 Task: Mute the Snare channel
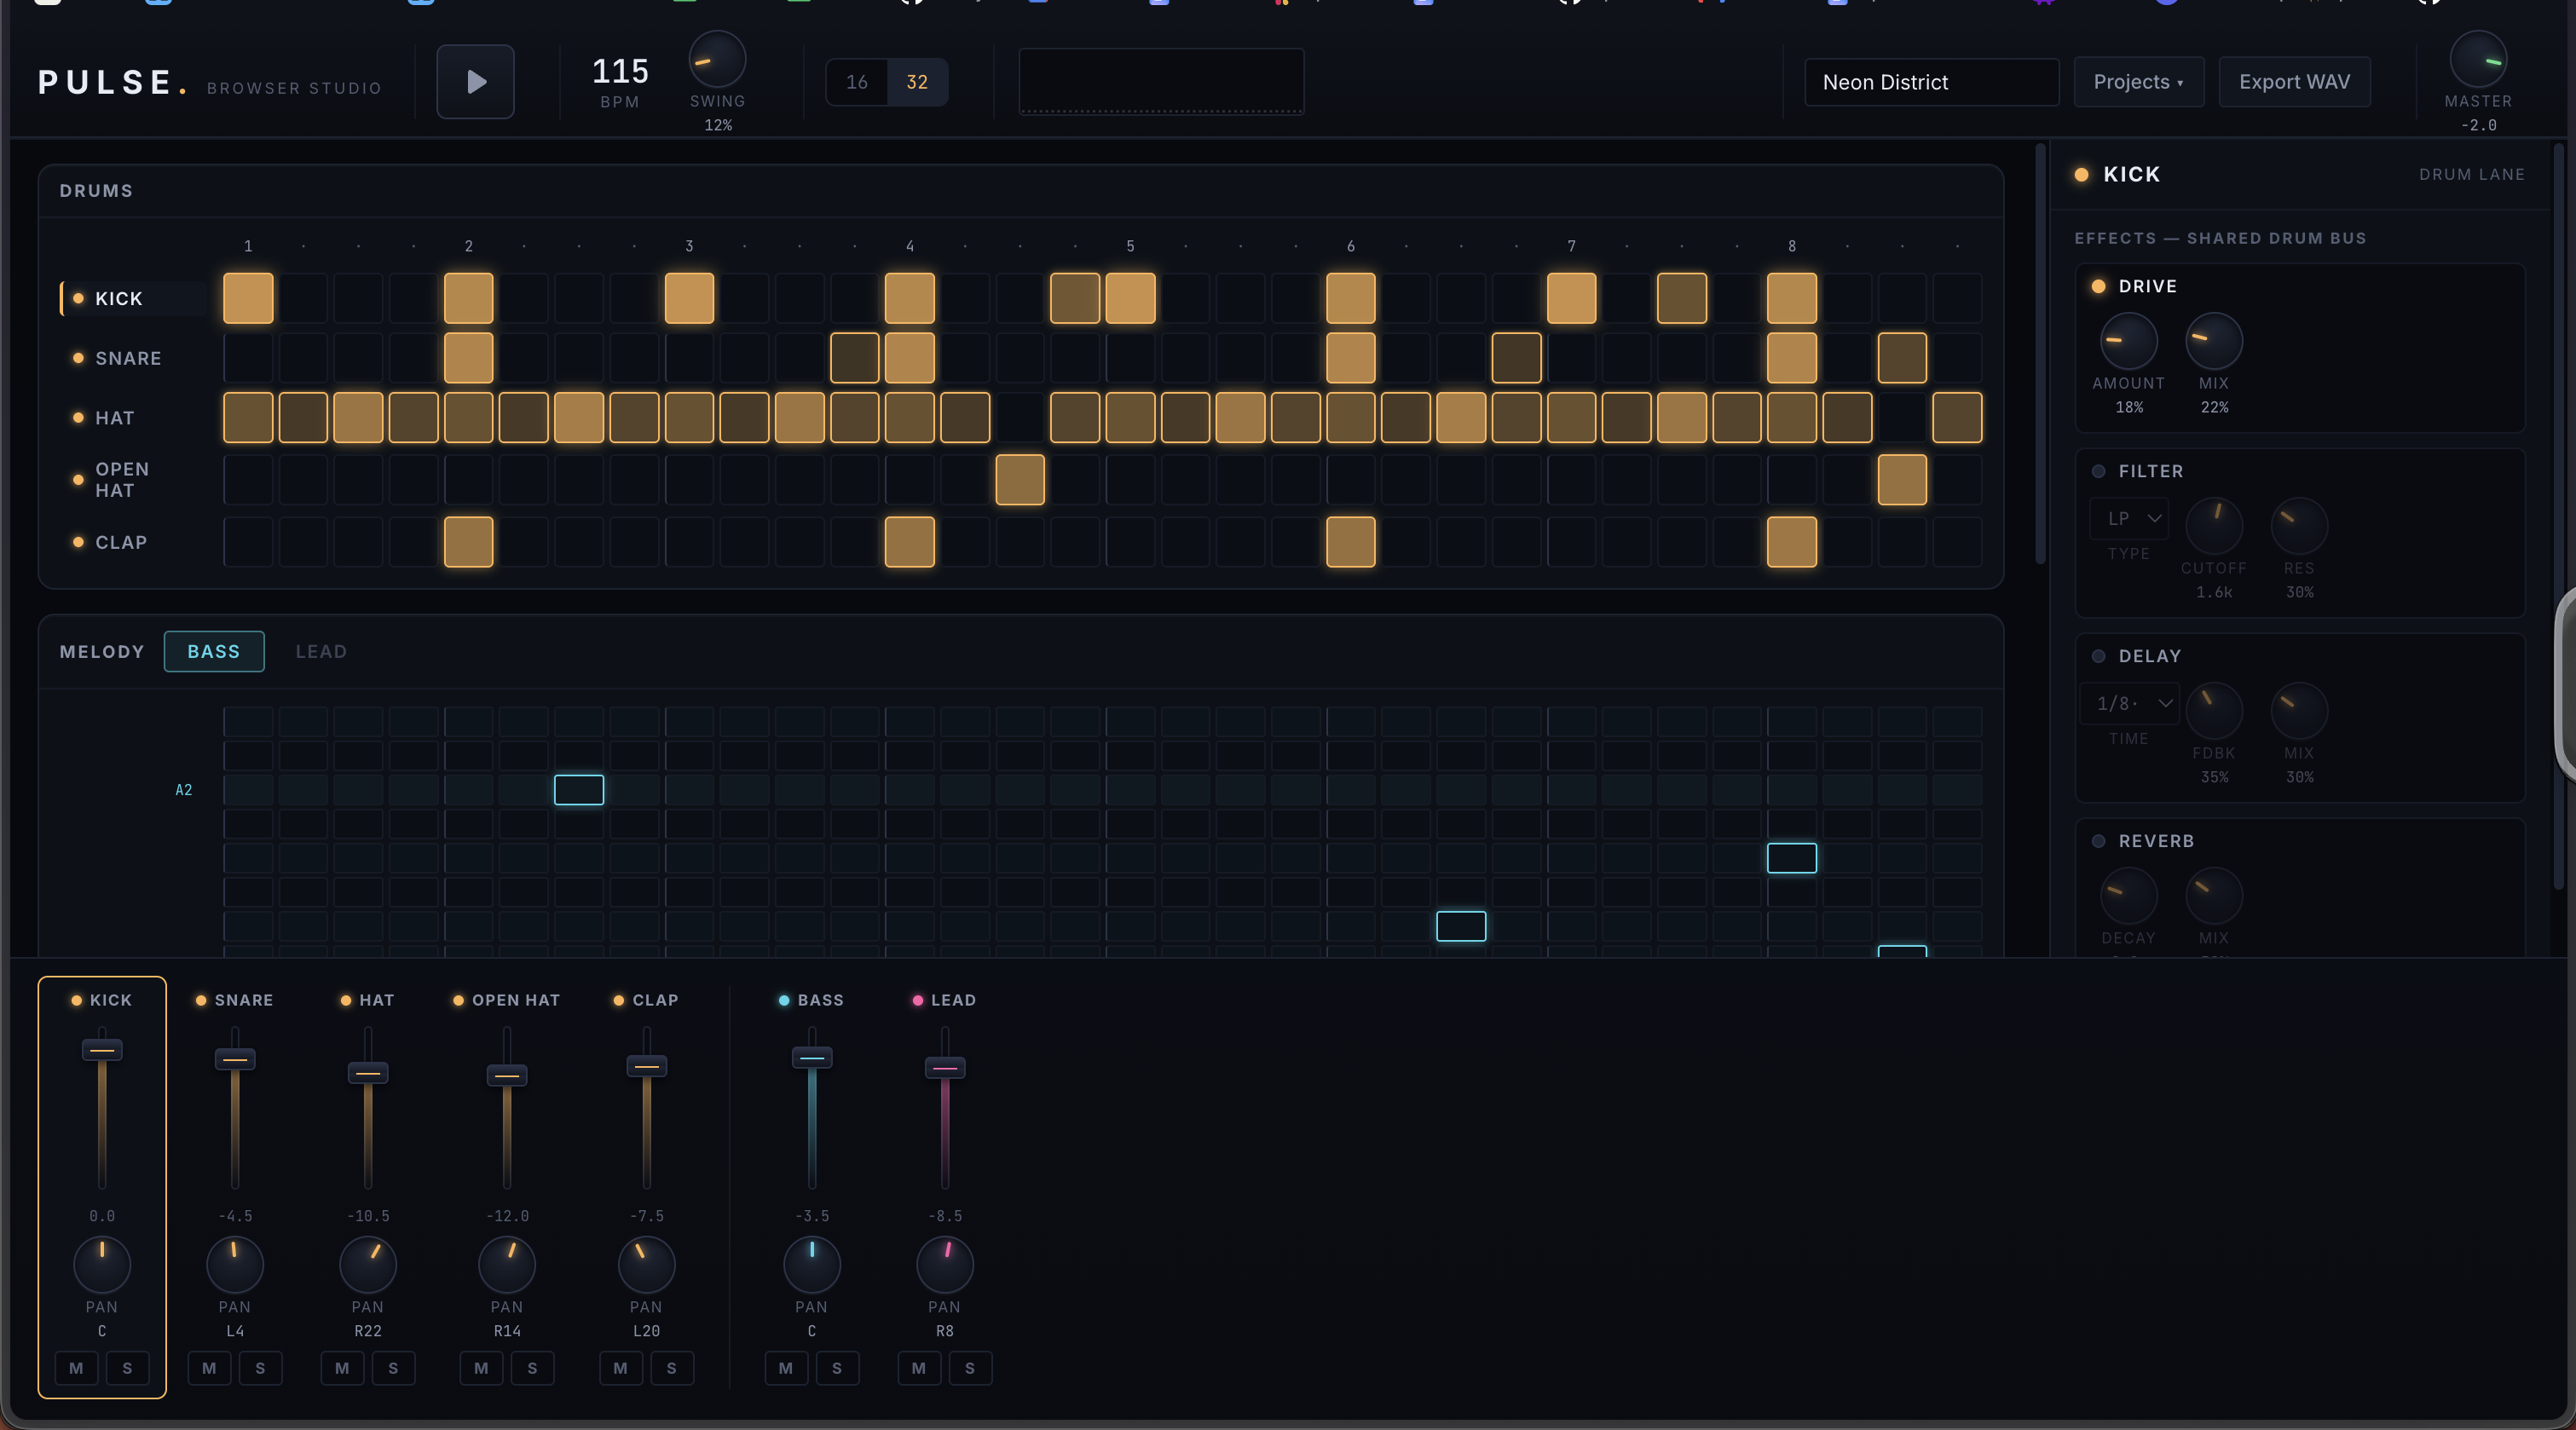coord(209,1368)
